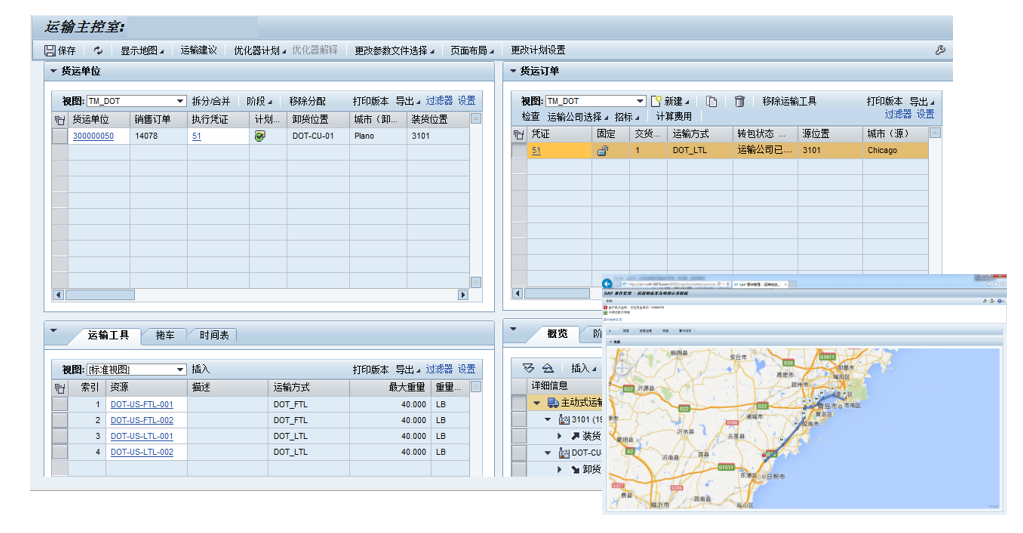Click the select-all icon in 货运单位 table header
1023x533 pixels.
click(59, 119)
